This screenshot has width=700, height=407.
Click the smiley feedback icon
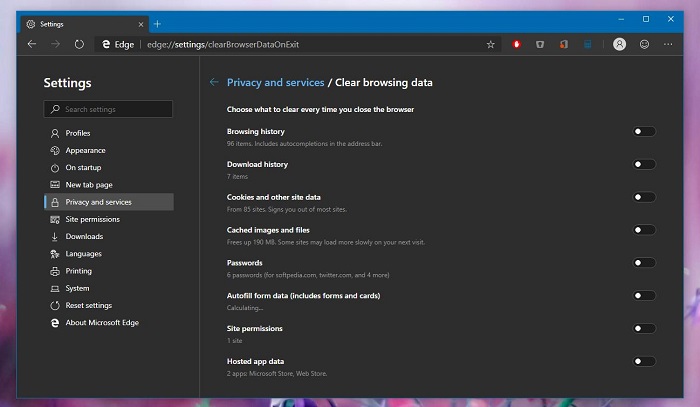pos(644,44)
